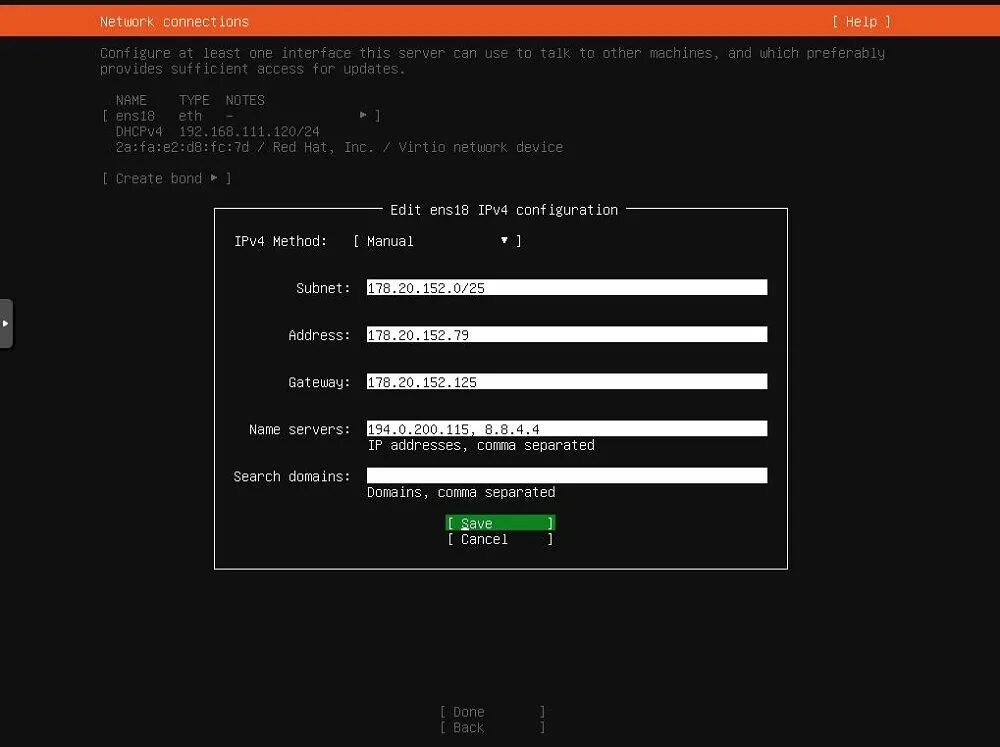Cancel the IPv4 configuration dialog
The image size is (1000, 747).
click(500, 539)
